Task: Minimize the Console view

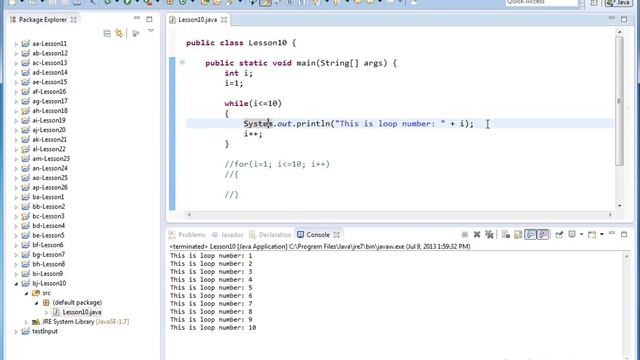Action: [611, 233]
